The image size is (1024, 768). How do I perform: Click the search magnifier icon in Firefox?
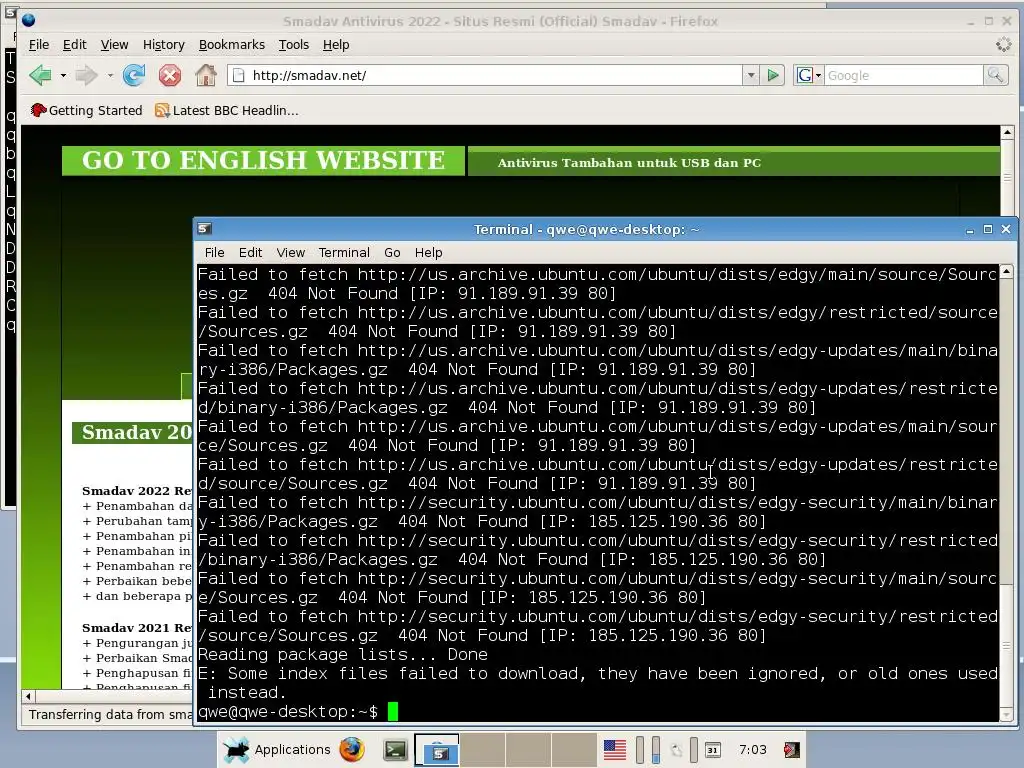click(995, 75)
